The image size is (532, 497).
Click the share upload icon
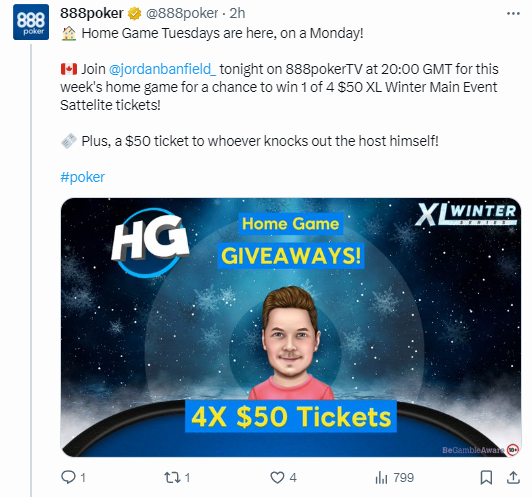click(513, 477)
